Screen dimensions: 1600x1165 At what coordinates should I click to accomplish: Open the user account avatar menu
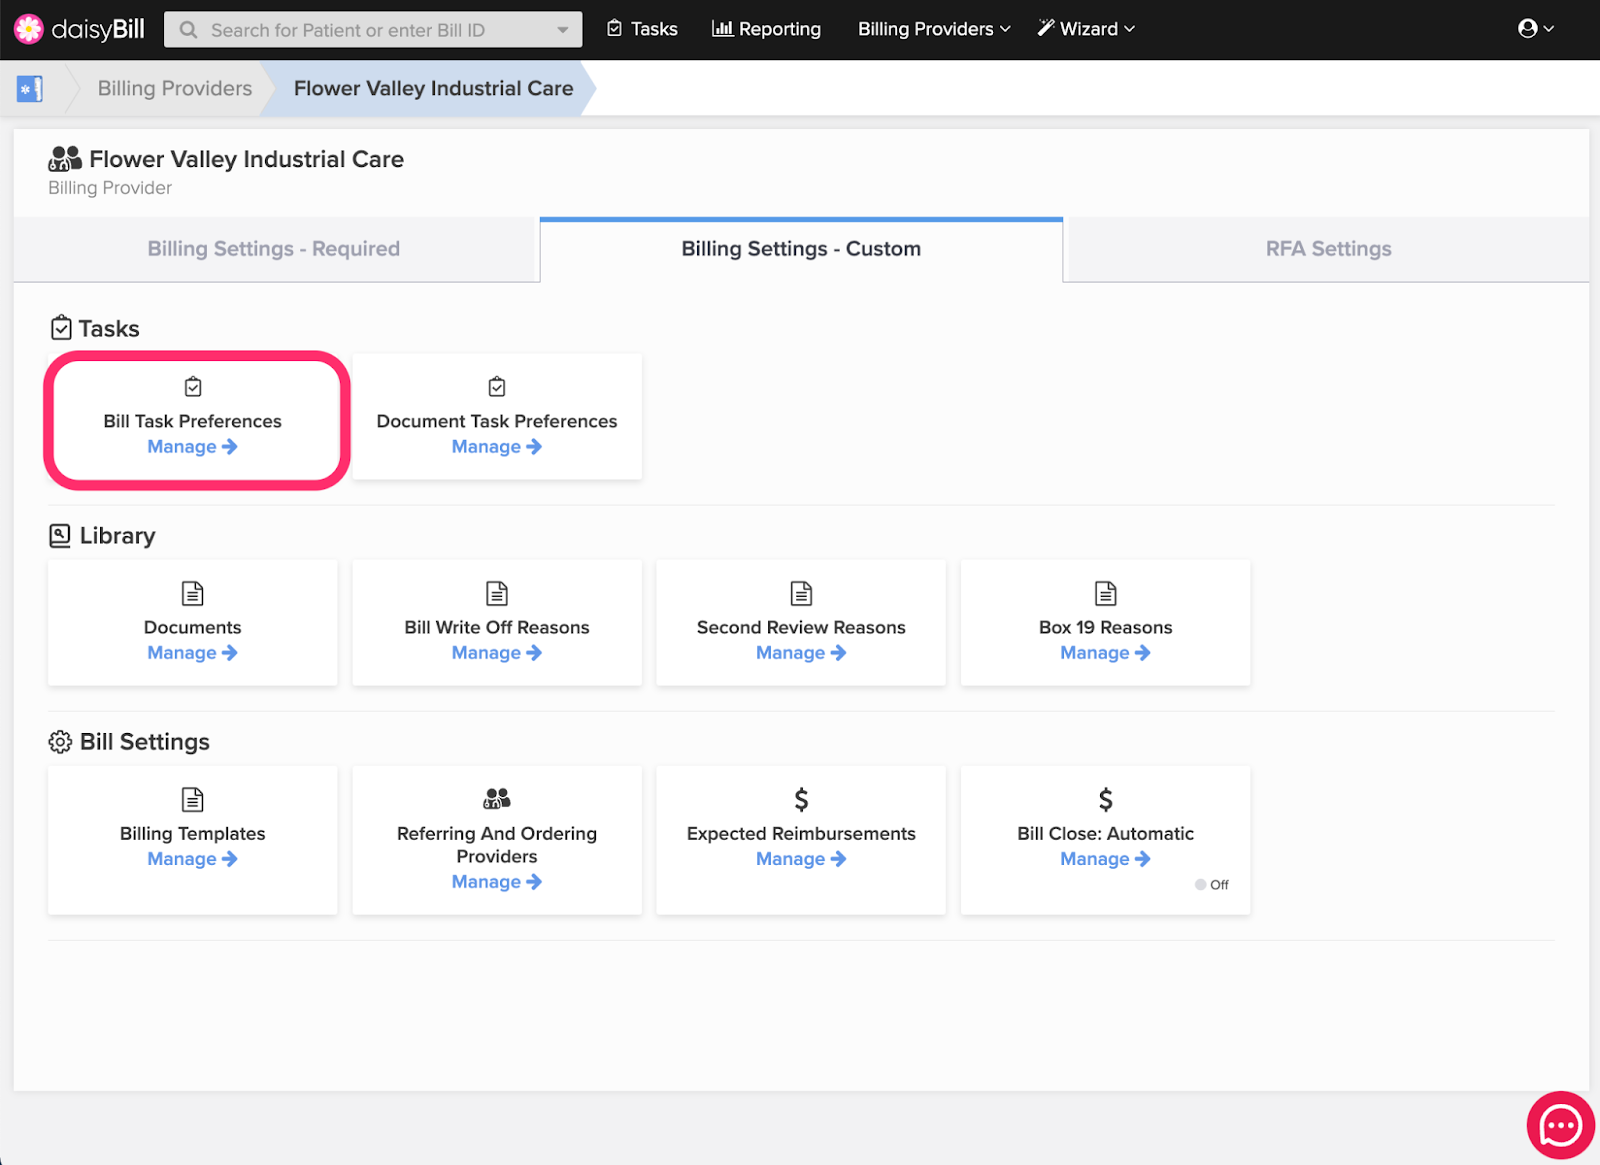point(1535,29)
